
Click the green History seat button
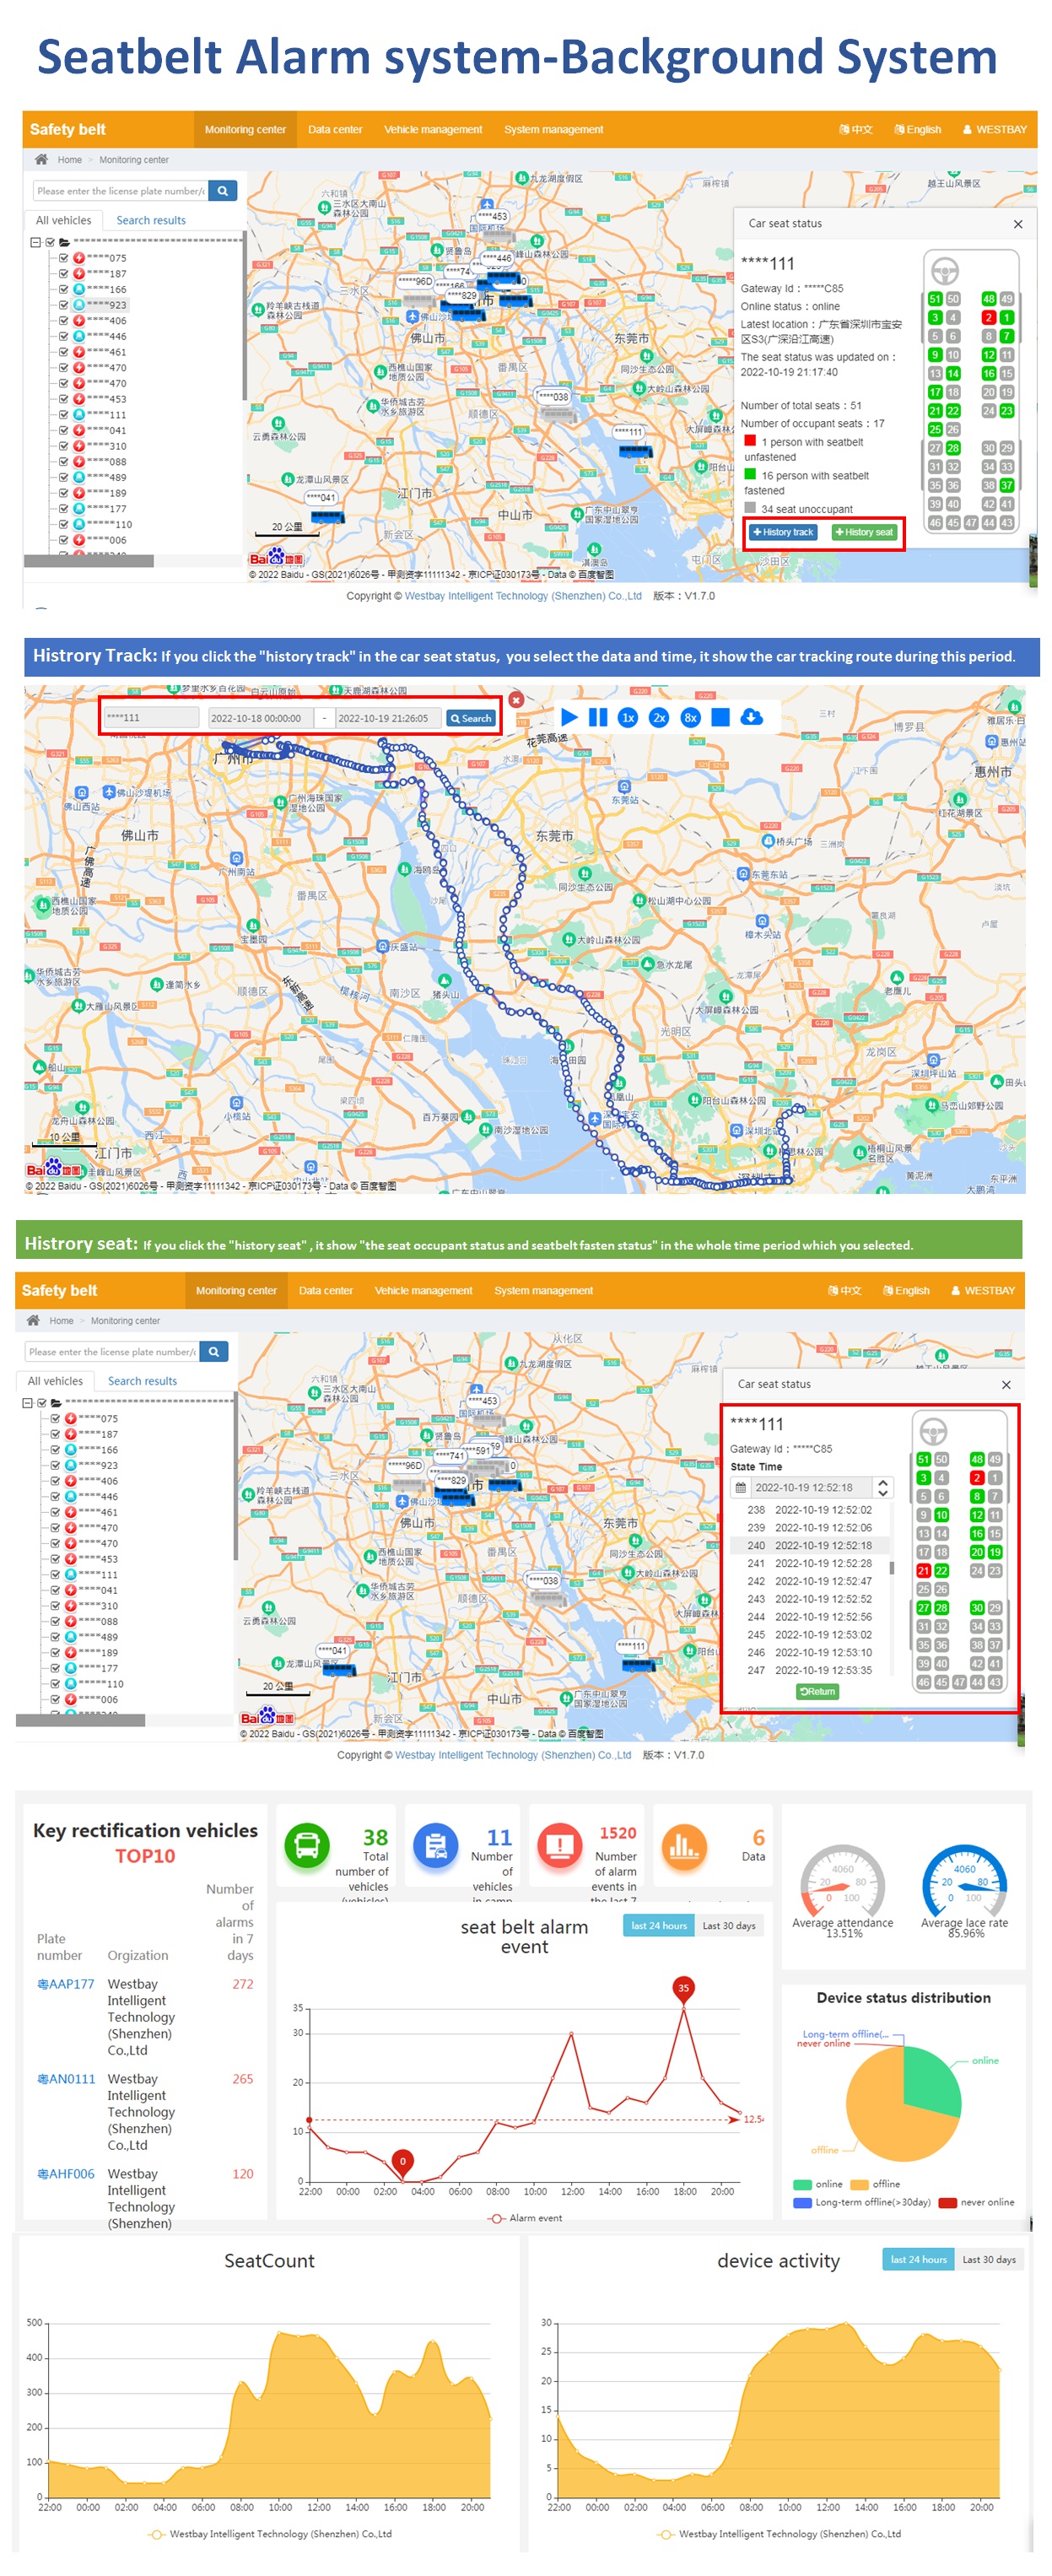click(x=864, y=532)
